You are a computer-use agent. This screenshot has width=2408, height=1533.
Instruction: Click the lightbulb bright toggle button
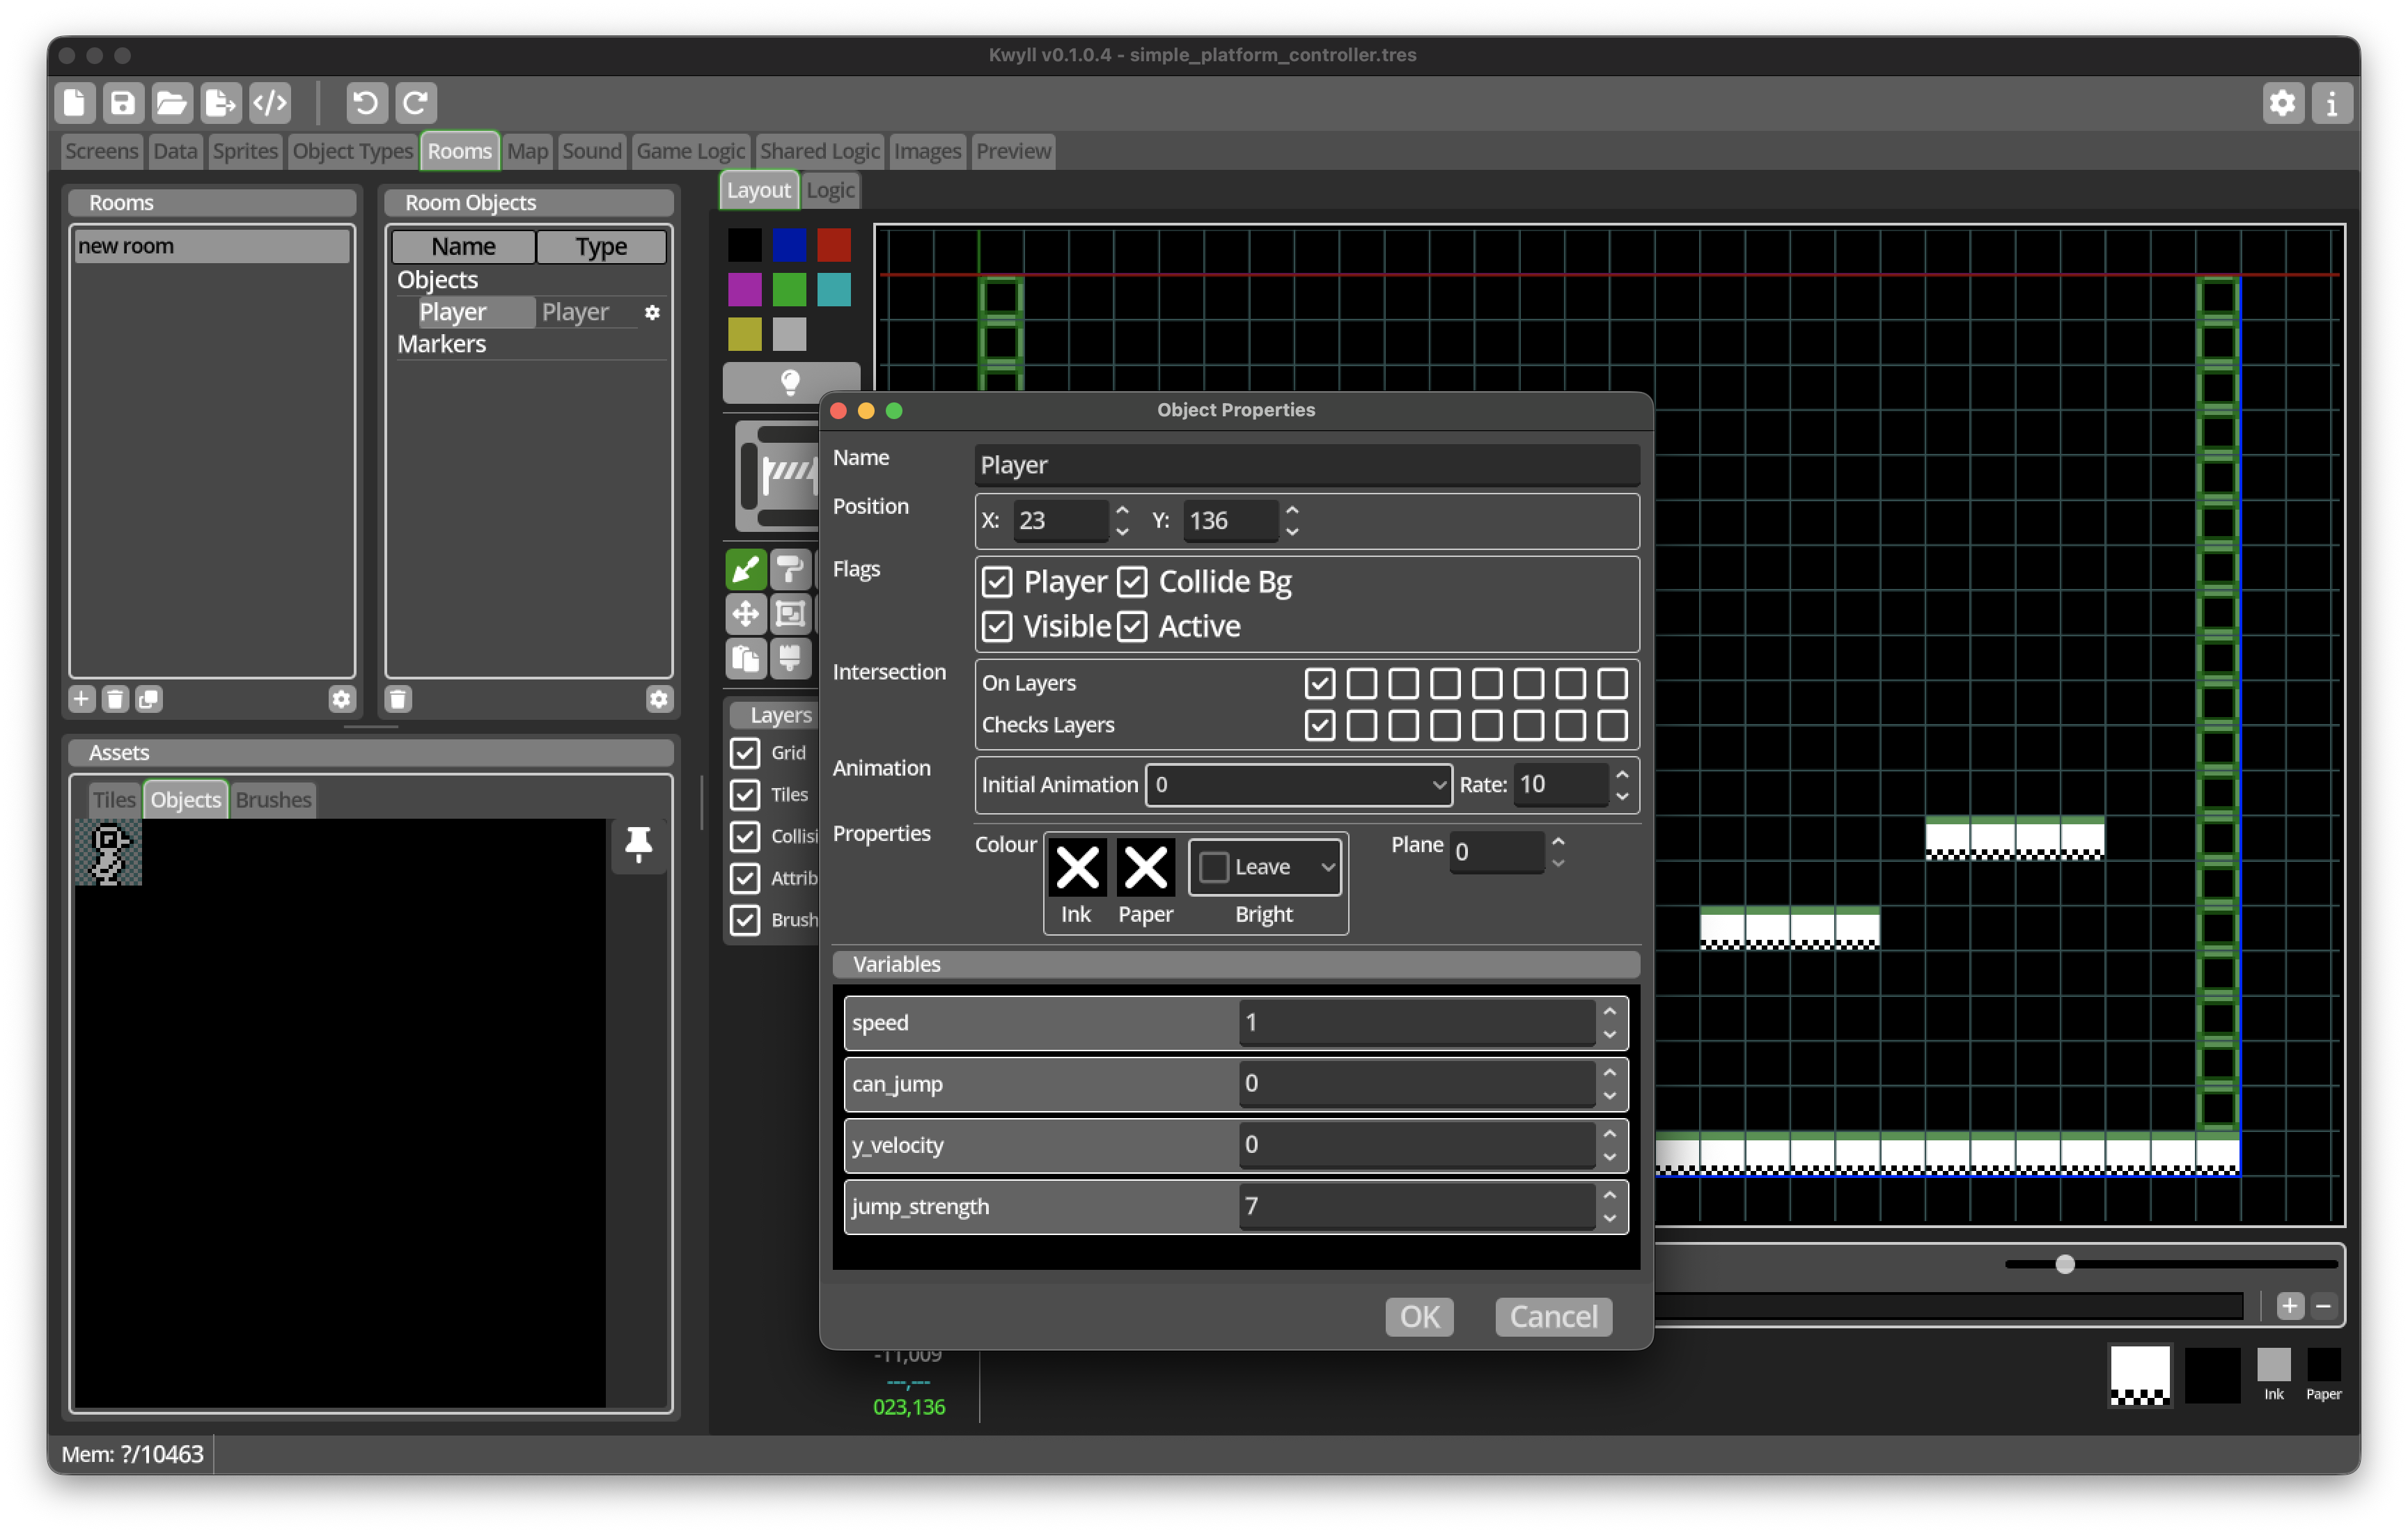(790, 382)
